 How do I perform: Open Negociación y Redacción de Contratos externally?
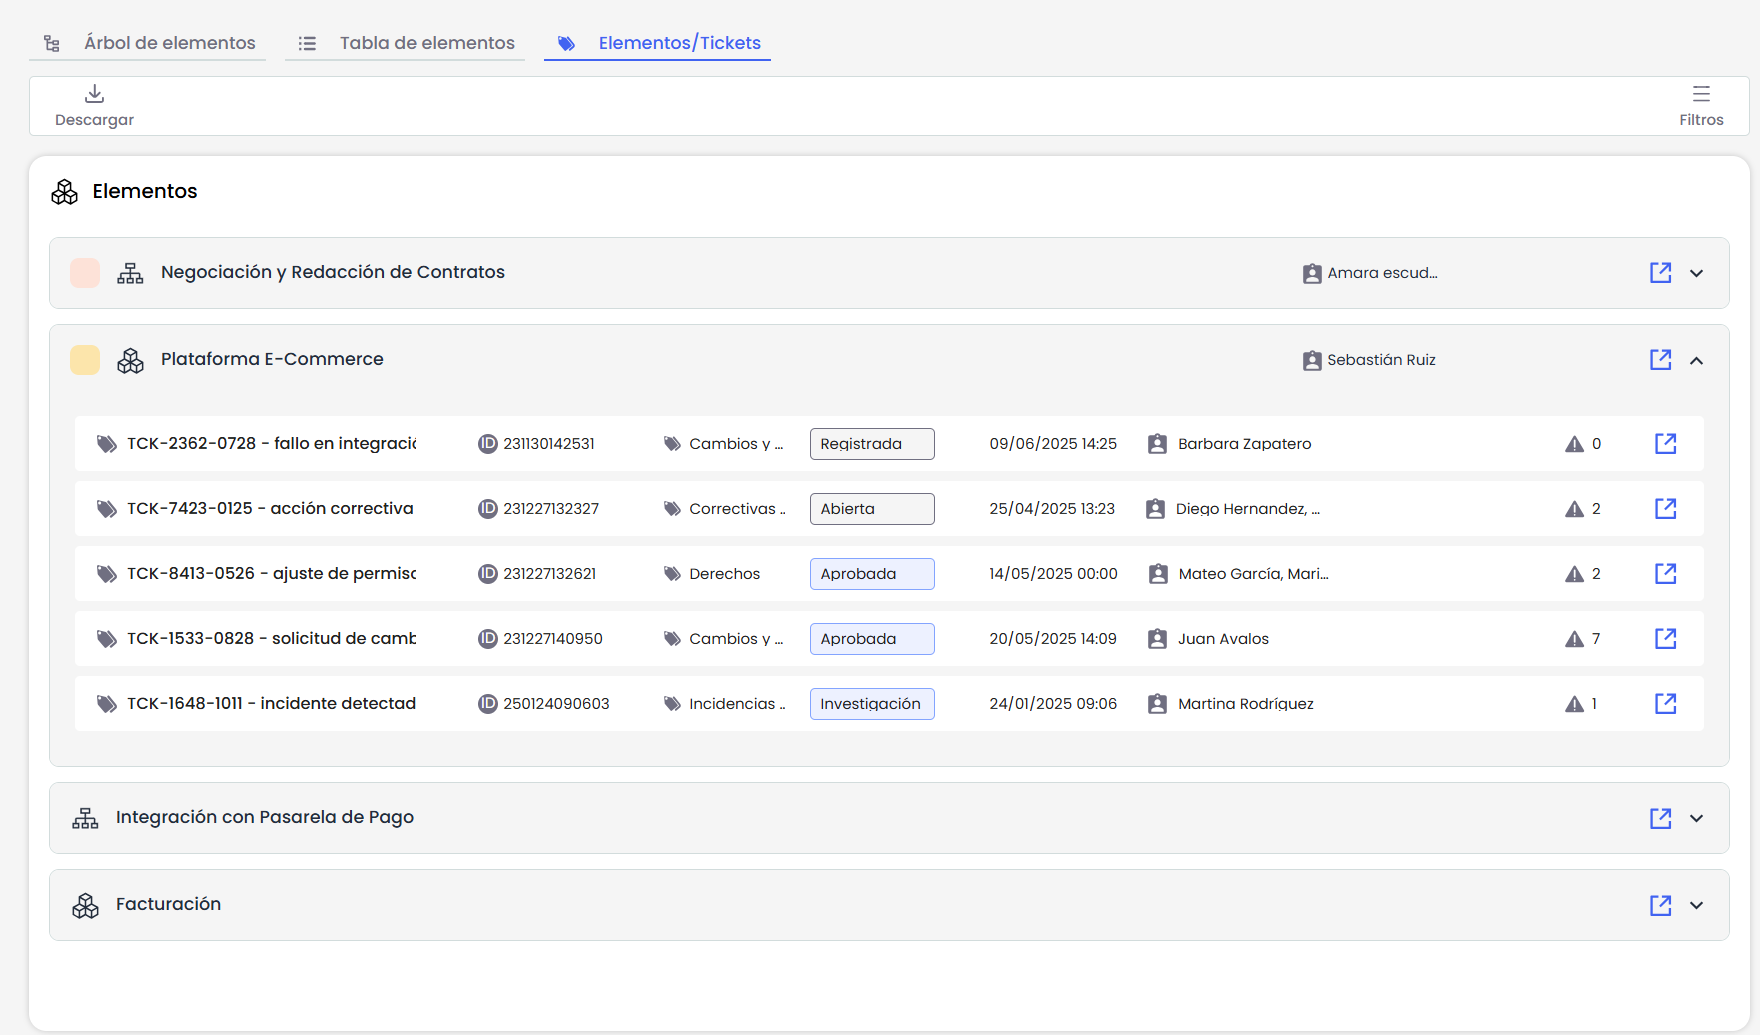1660,273
